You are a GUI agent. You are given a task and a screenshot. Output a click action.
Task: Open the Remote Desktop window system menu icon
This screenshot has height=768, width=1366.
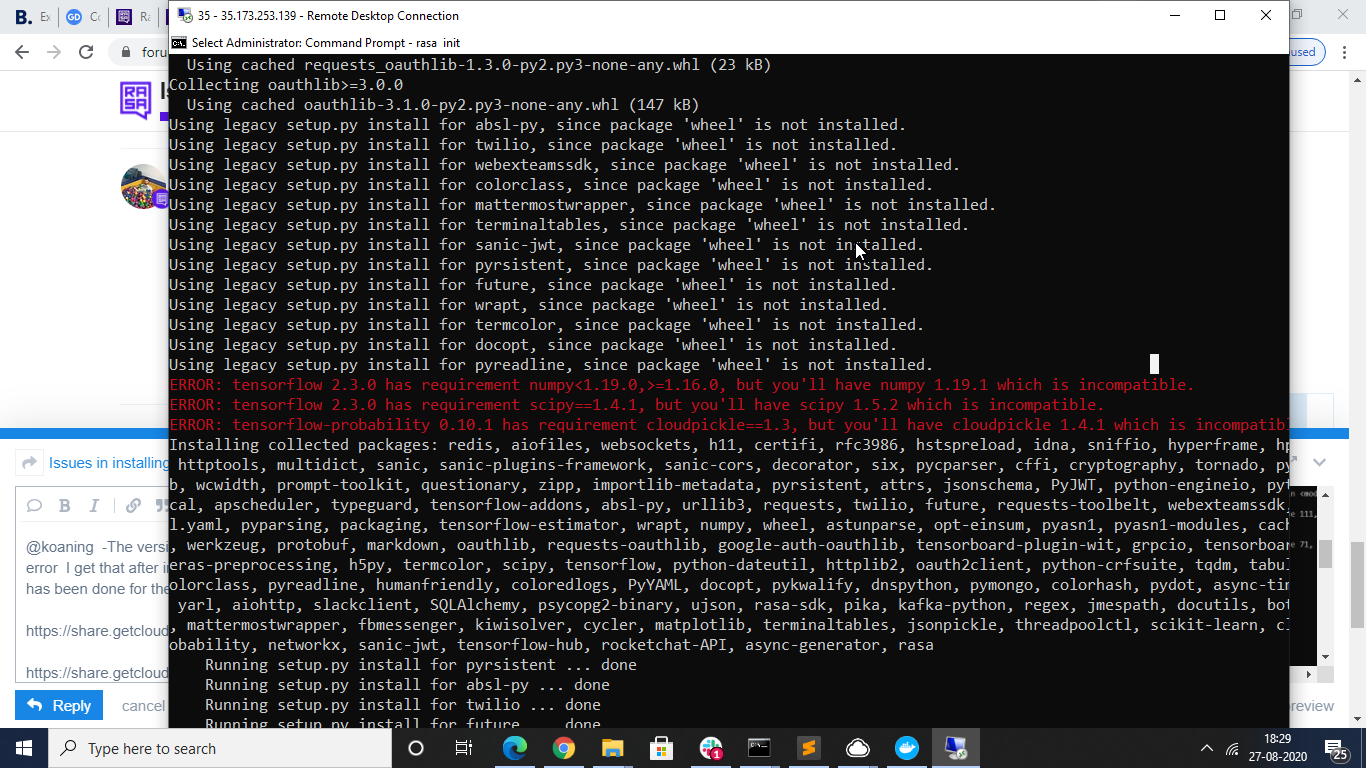click(185, 15)
